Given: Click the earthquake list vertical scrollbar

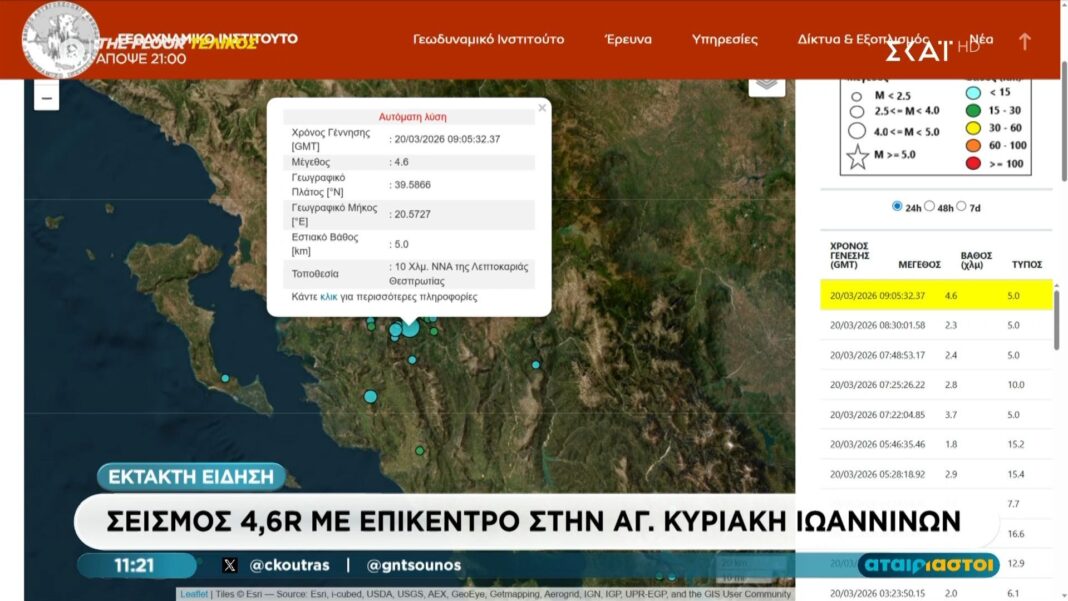Looking at the screenshot, I should [1056, 320].
